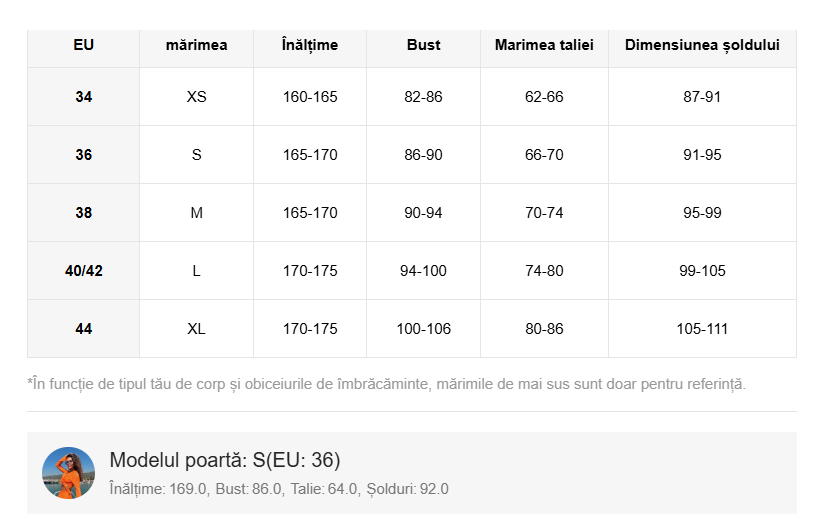Click the Dimensiunea șoldului column header
Screen dimensions: 829x531
coord(702,45)
